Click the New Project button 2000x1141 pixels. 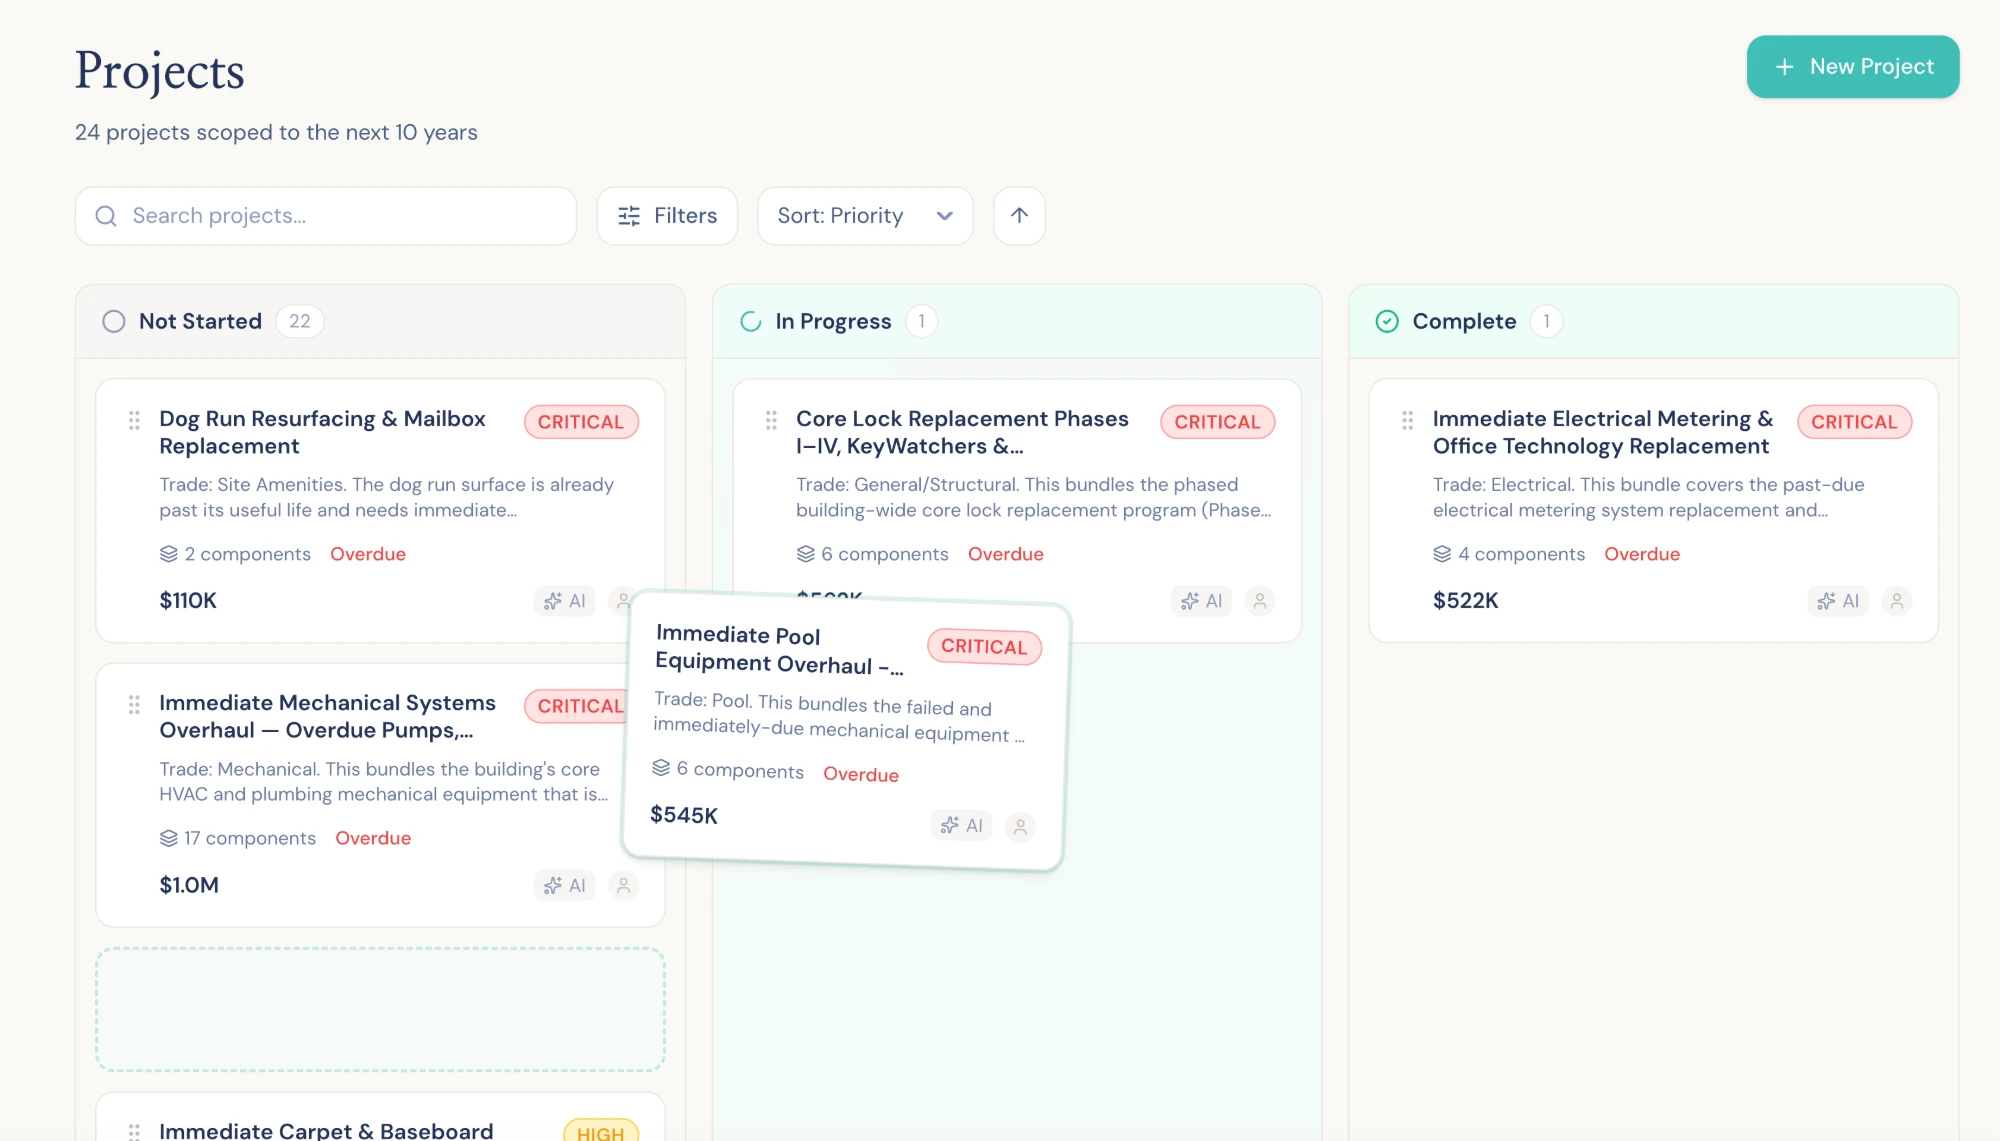[x=1852, y=67]
